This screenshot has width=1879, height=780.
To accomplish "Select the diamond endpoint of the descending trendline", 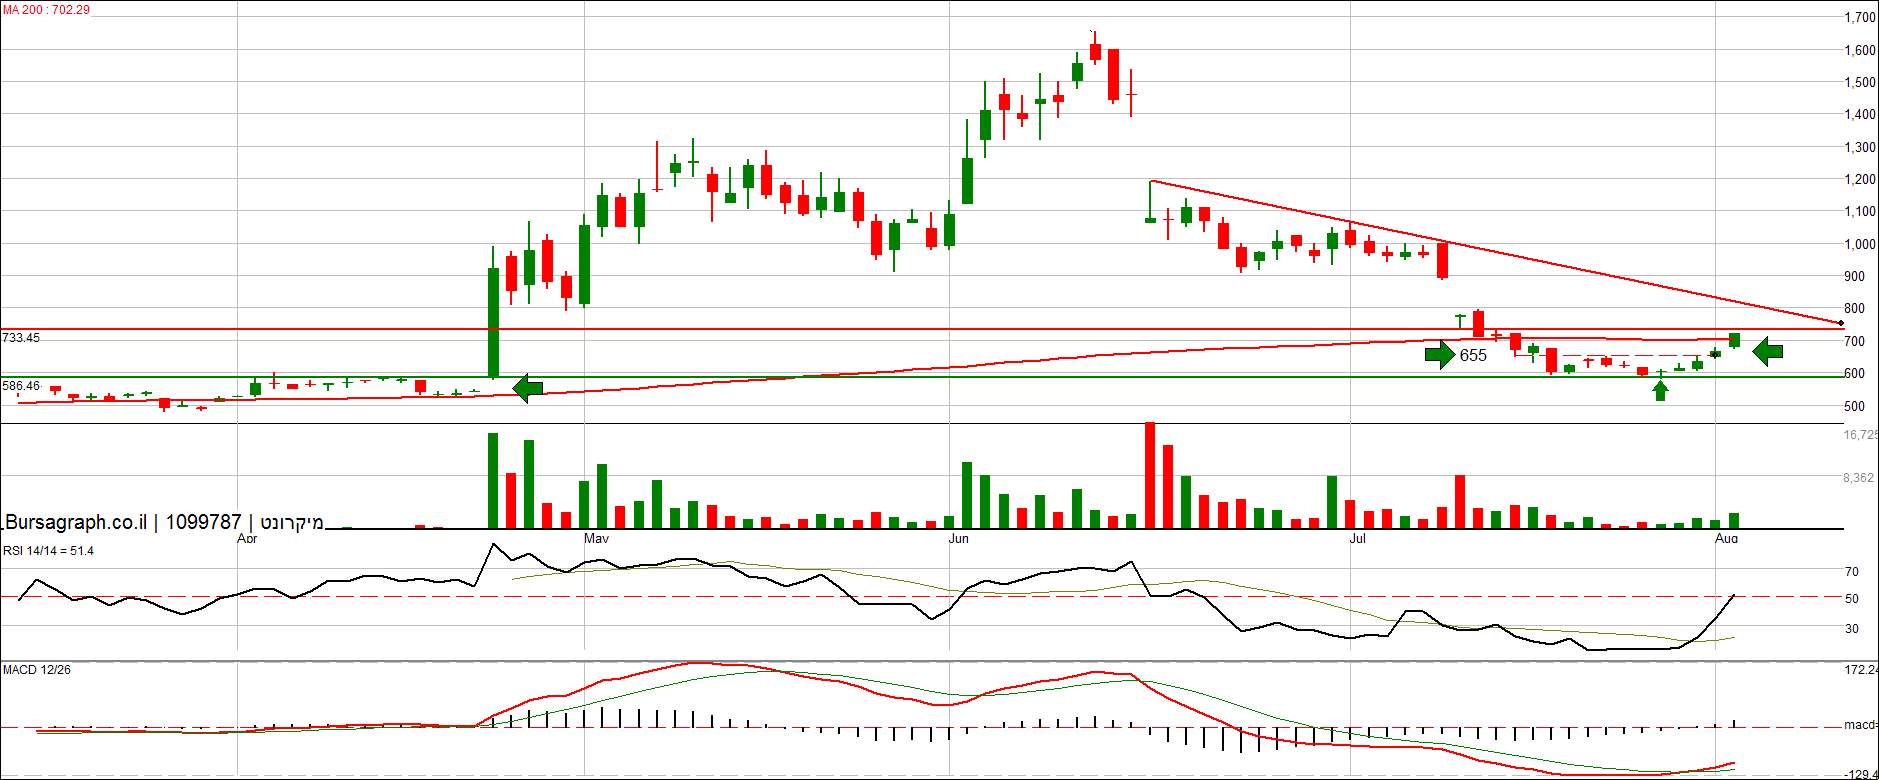I will point(1841,323).
